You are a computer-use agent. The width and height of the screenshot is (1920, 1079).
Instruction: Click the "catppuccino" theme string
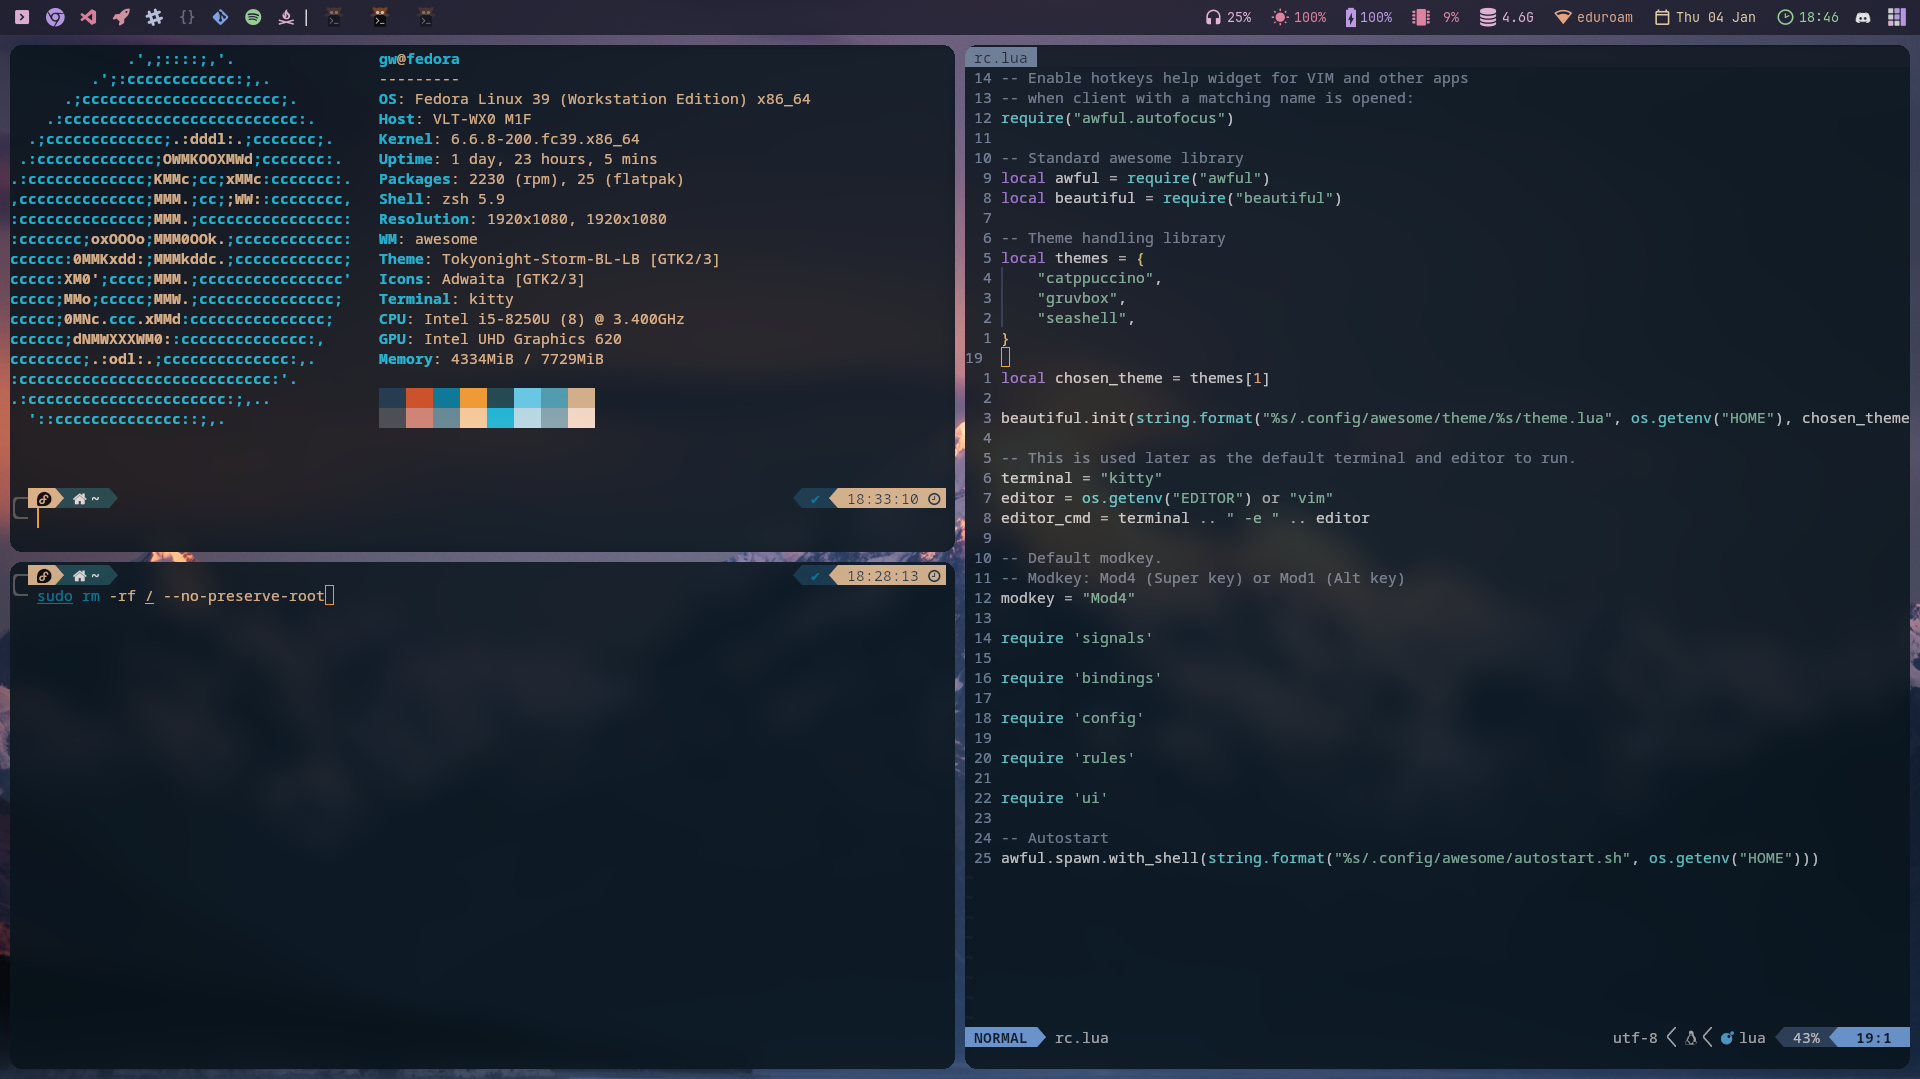point(1096,278)
